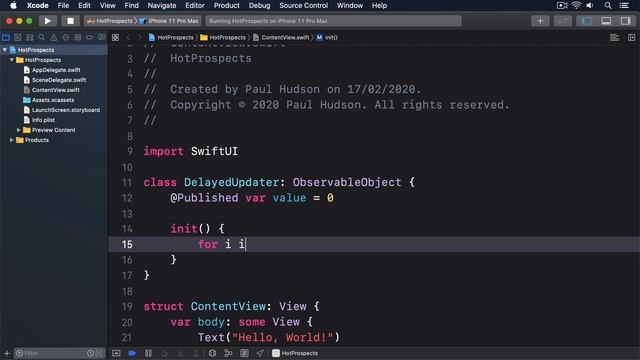Image resolution: width=640 pixels, height=360 pixels.
Task: Open the Issue navigator tab
Action: (54, 38)
